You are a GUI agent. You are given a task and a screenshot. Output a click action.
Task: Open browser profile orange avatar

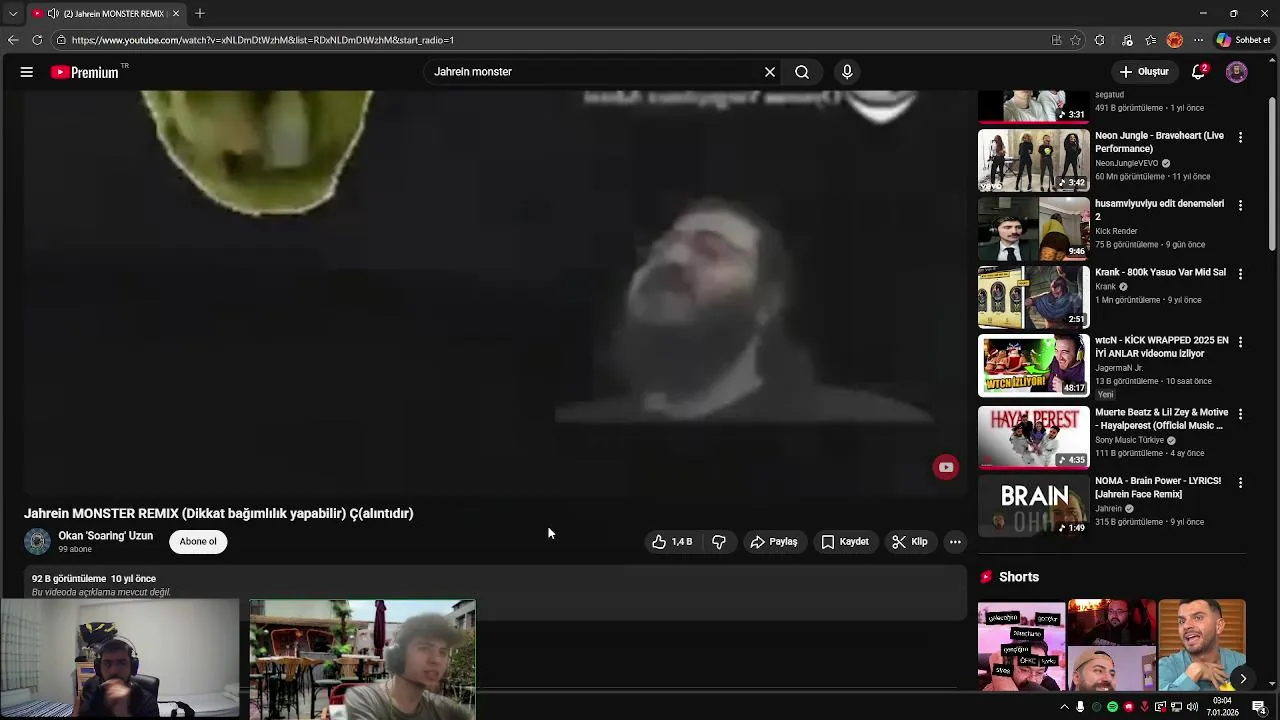coord(1175,40)
